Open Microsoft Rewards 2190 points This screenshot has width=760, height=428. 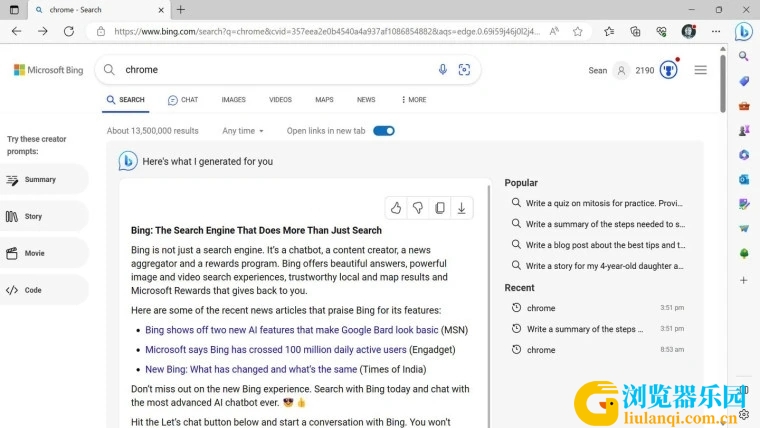[657, 70]
